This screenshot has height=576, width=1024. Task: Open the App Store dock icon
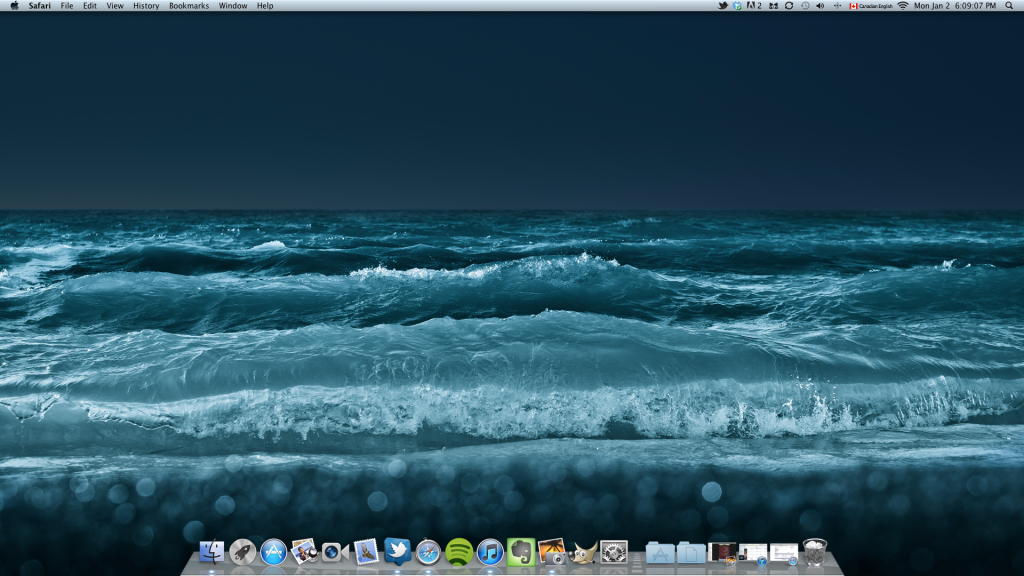[274, 552]
